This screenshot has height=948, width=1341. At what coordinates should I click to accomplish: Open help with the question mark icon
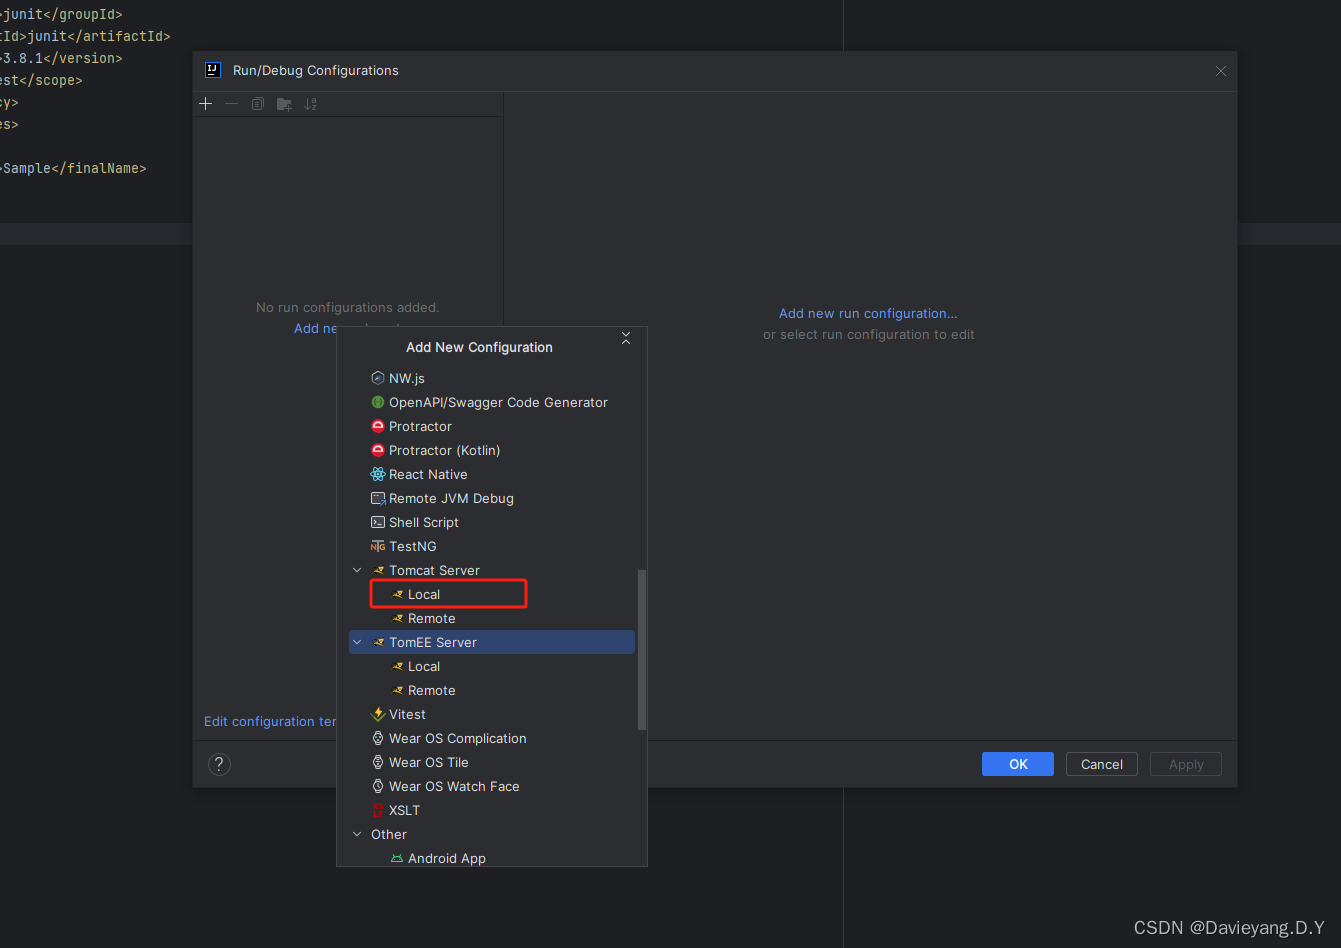click(x=219, y=764)
